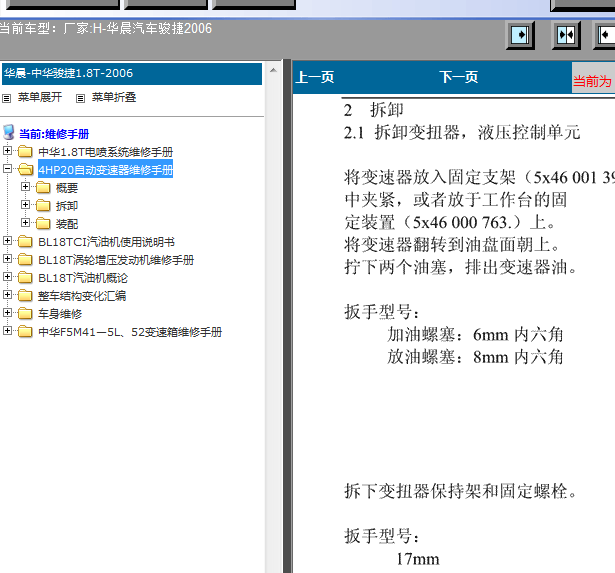The image size is (615, 573).
Task: Click the 菜单折叠 list icon
Action: pyautogui.click(x=80, y=98)
